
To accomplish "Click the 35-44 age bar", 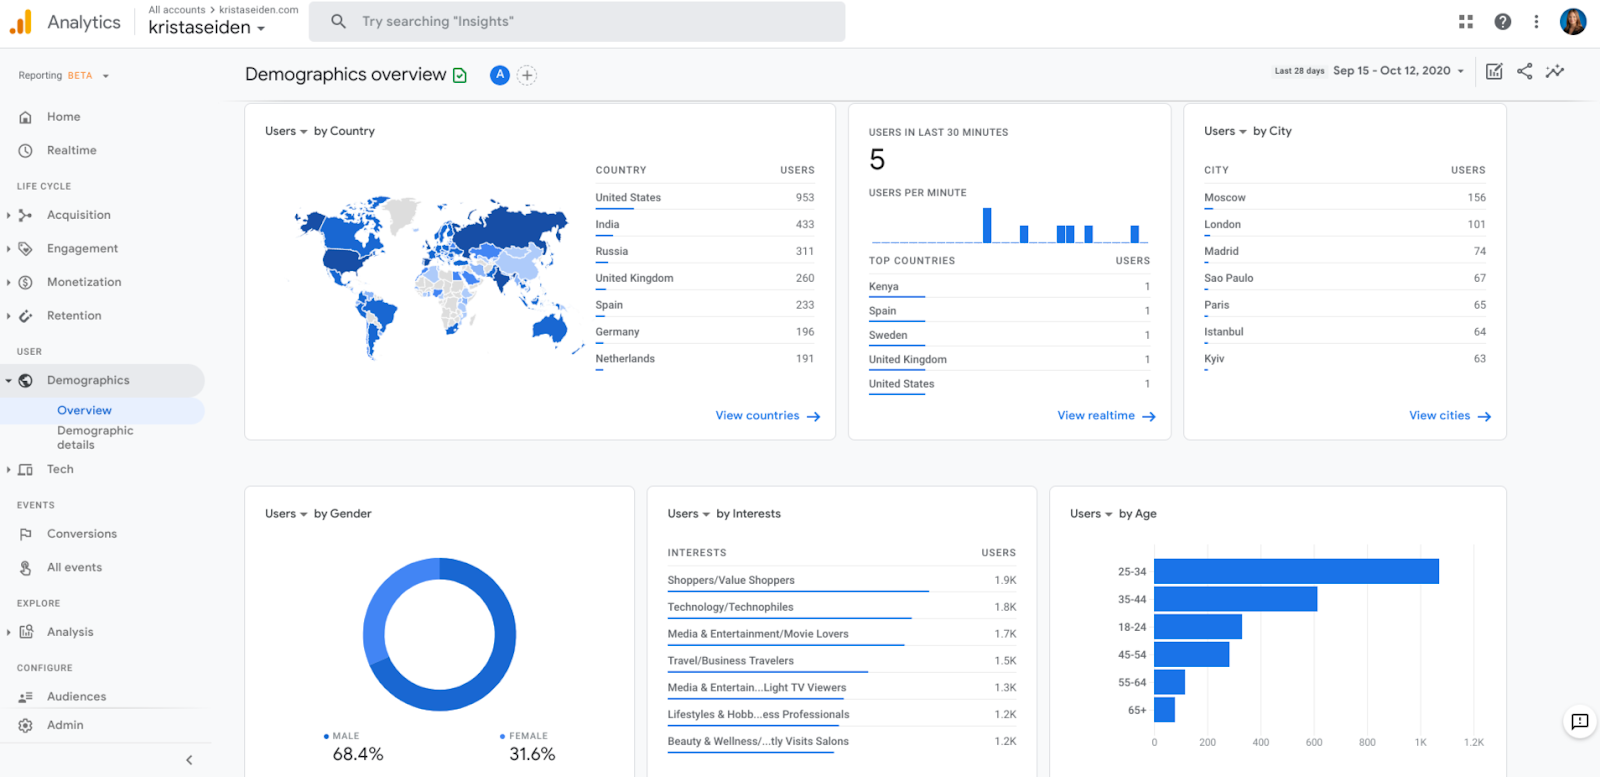I will click(1235, 600).
